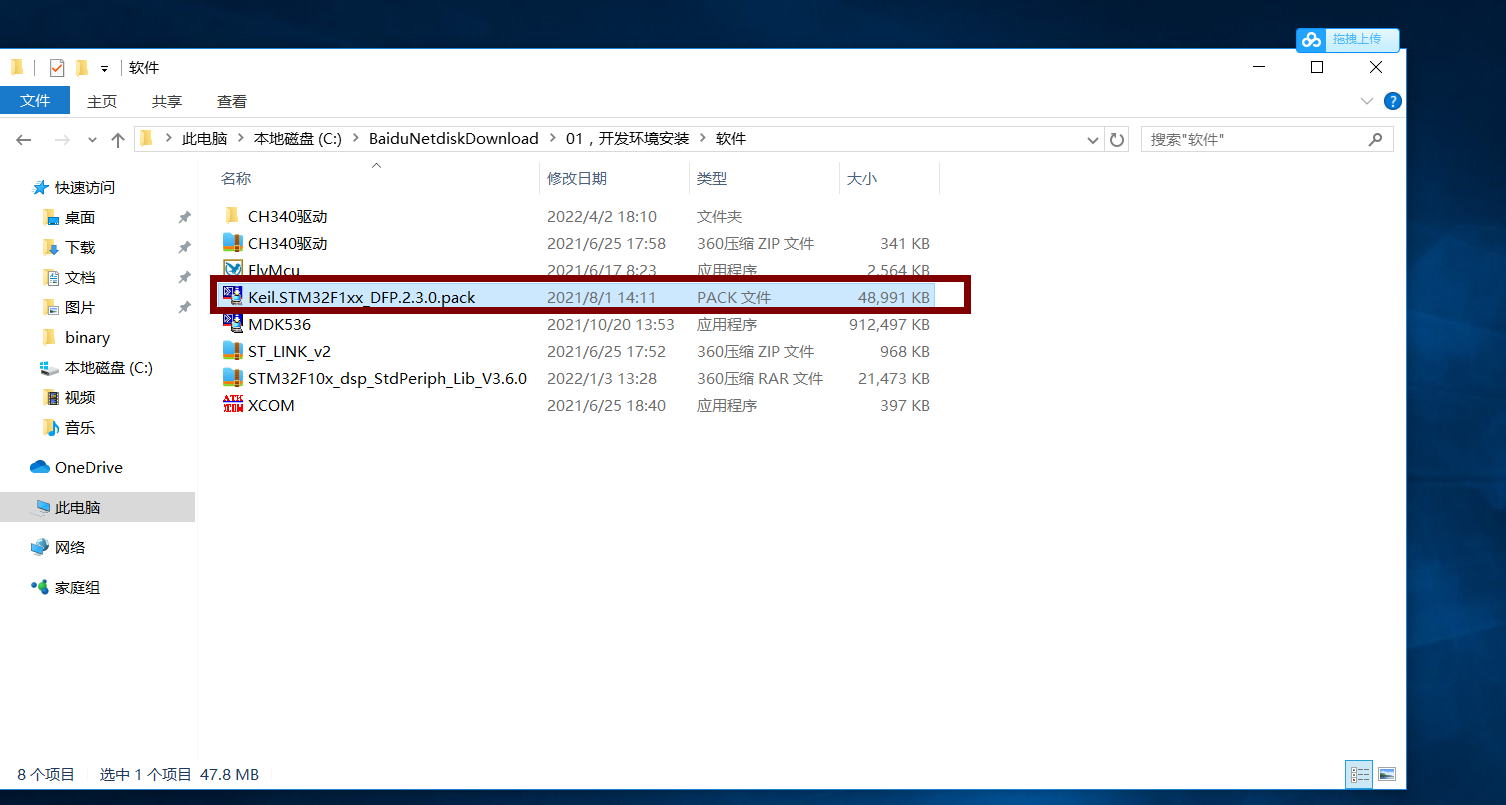Sort by the 名称 column header
The width and height of the screenshot is (1506, 805).
376,178
